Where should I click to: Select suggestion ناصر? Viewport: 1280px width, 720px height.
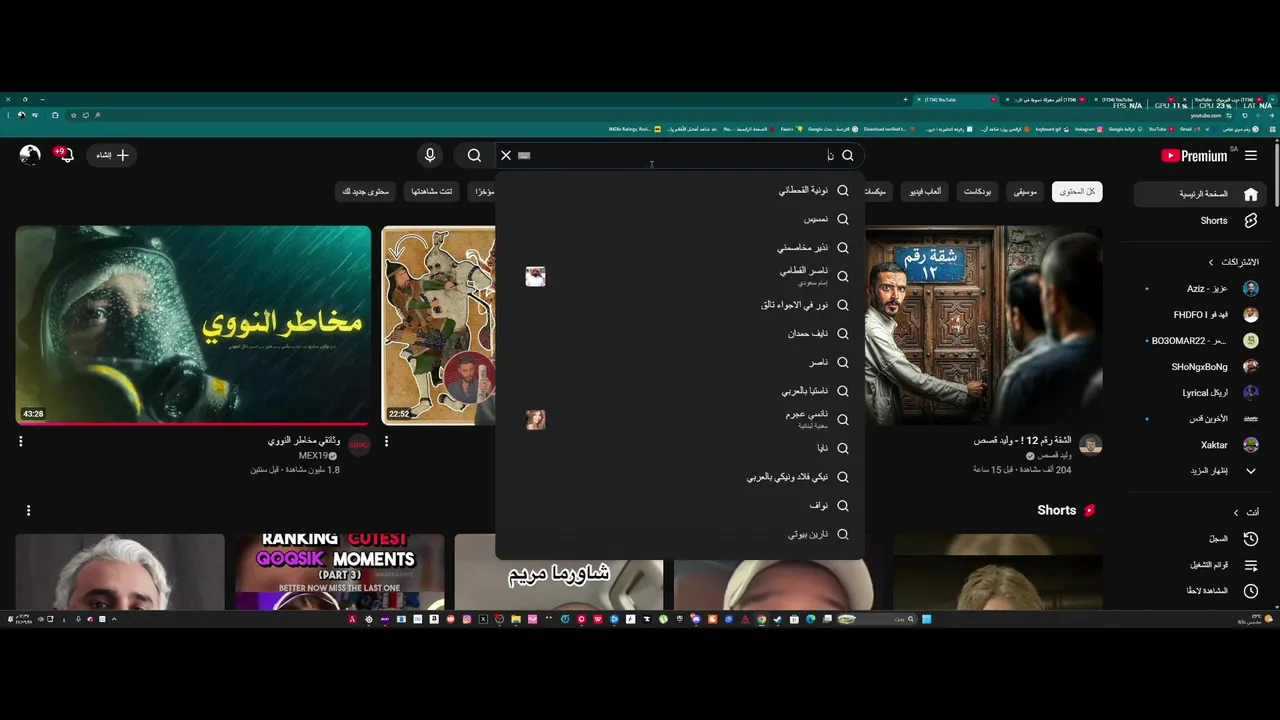pyautogui.click(x=680, y=362)
